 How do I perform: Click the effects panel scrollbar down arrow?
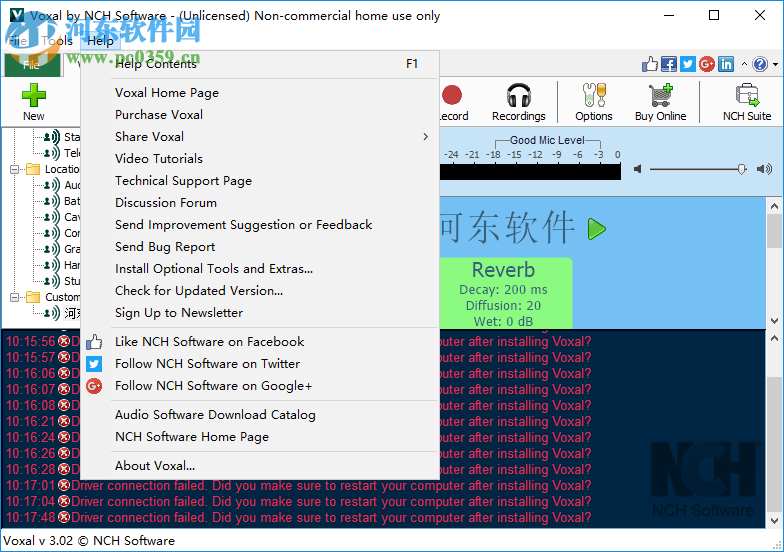tap(774, 320)
